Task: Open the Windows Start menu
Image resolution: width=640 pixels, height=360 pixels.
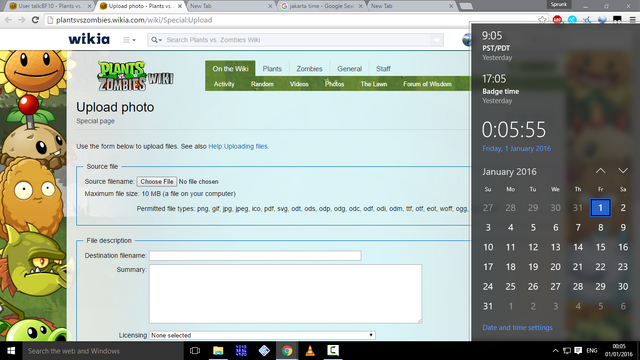Action: pos(11,351)
